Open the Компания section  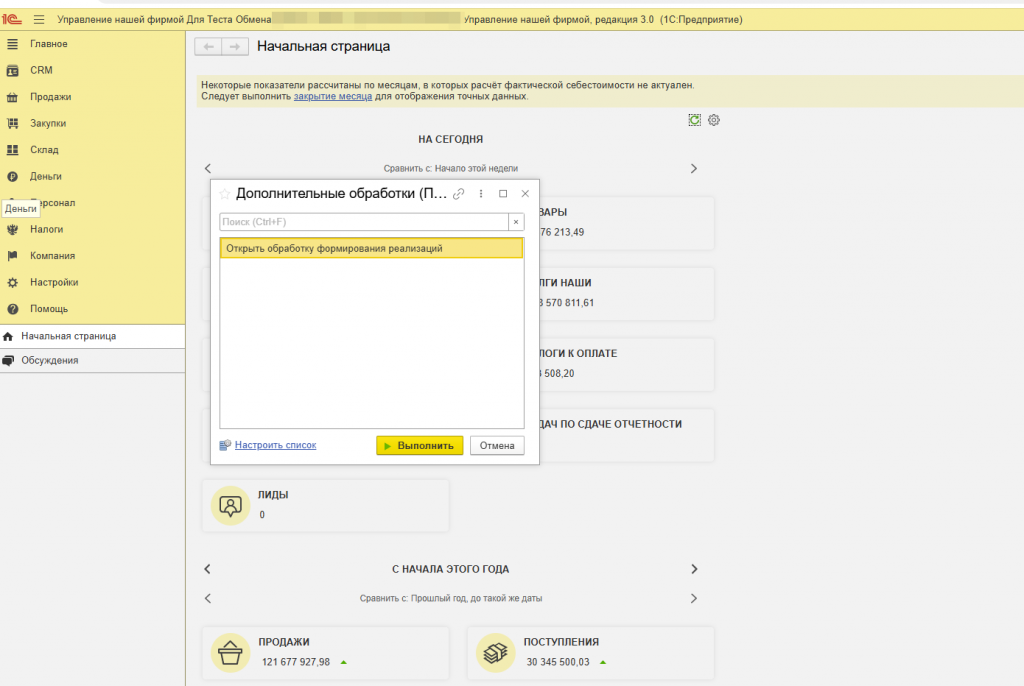coord(52,256)
